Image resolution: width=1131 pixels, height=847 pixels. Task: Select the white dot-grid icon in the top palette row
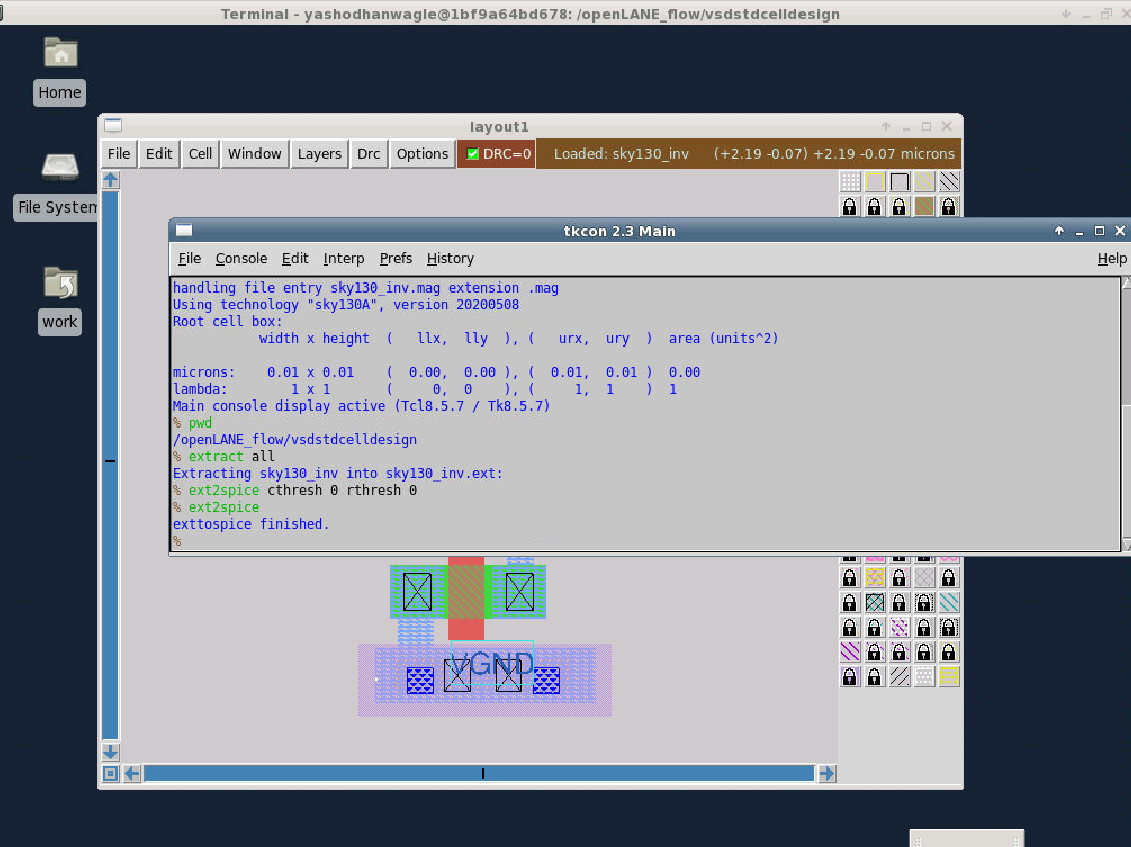tap(850, 181)
